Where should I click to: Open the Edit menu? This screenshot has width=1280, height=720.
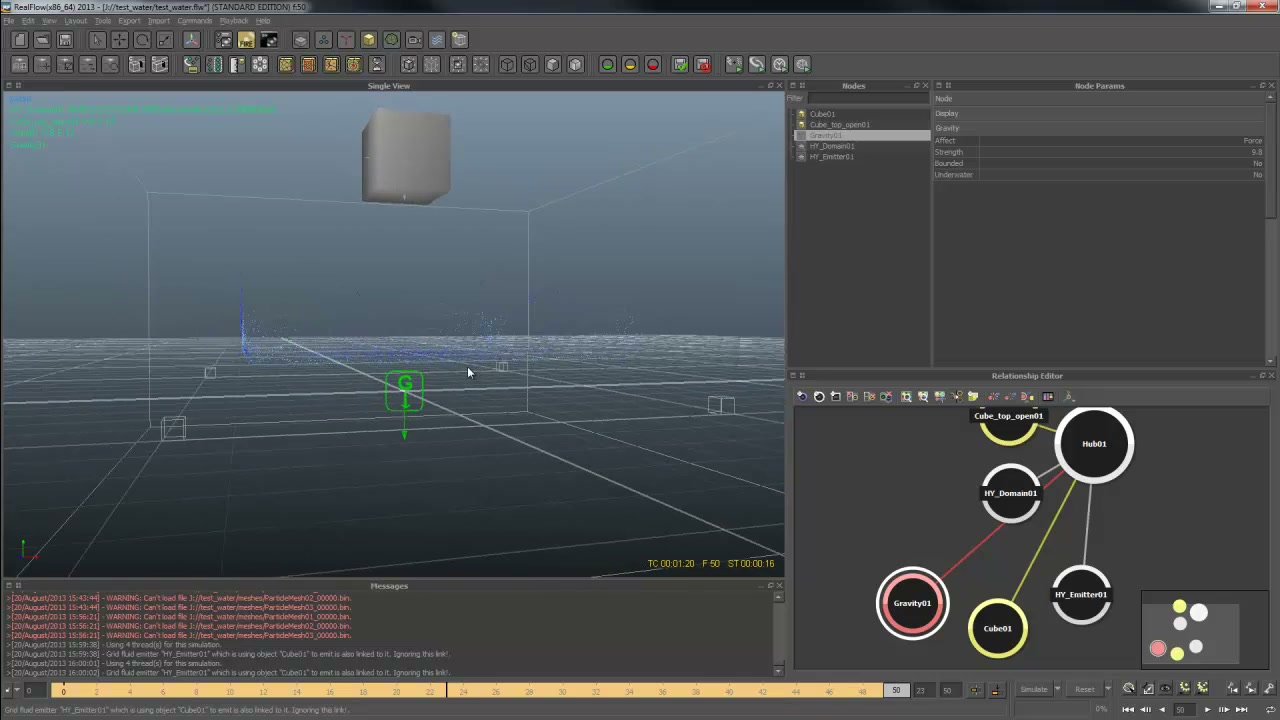click(x=28, y=21)
